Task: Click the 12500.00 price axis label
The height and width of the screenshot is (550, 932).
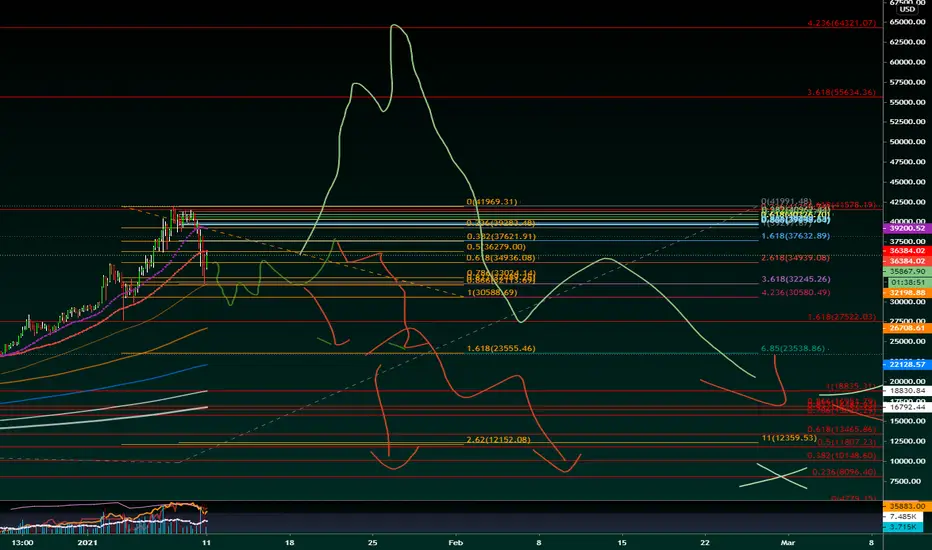Action: 908,441
